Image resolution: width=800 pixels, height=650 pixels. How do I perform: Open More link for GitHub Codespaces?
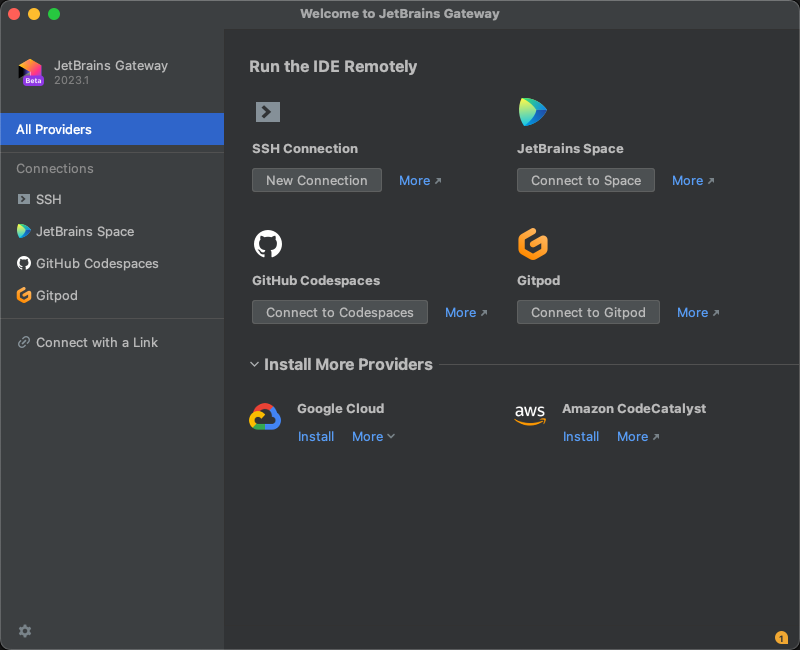[x=466, y=313]
